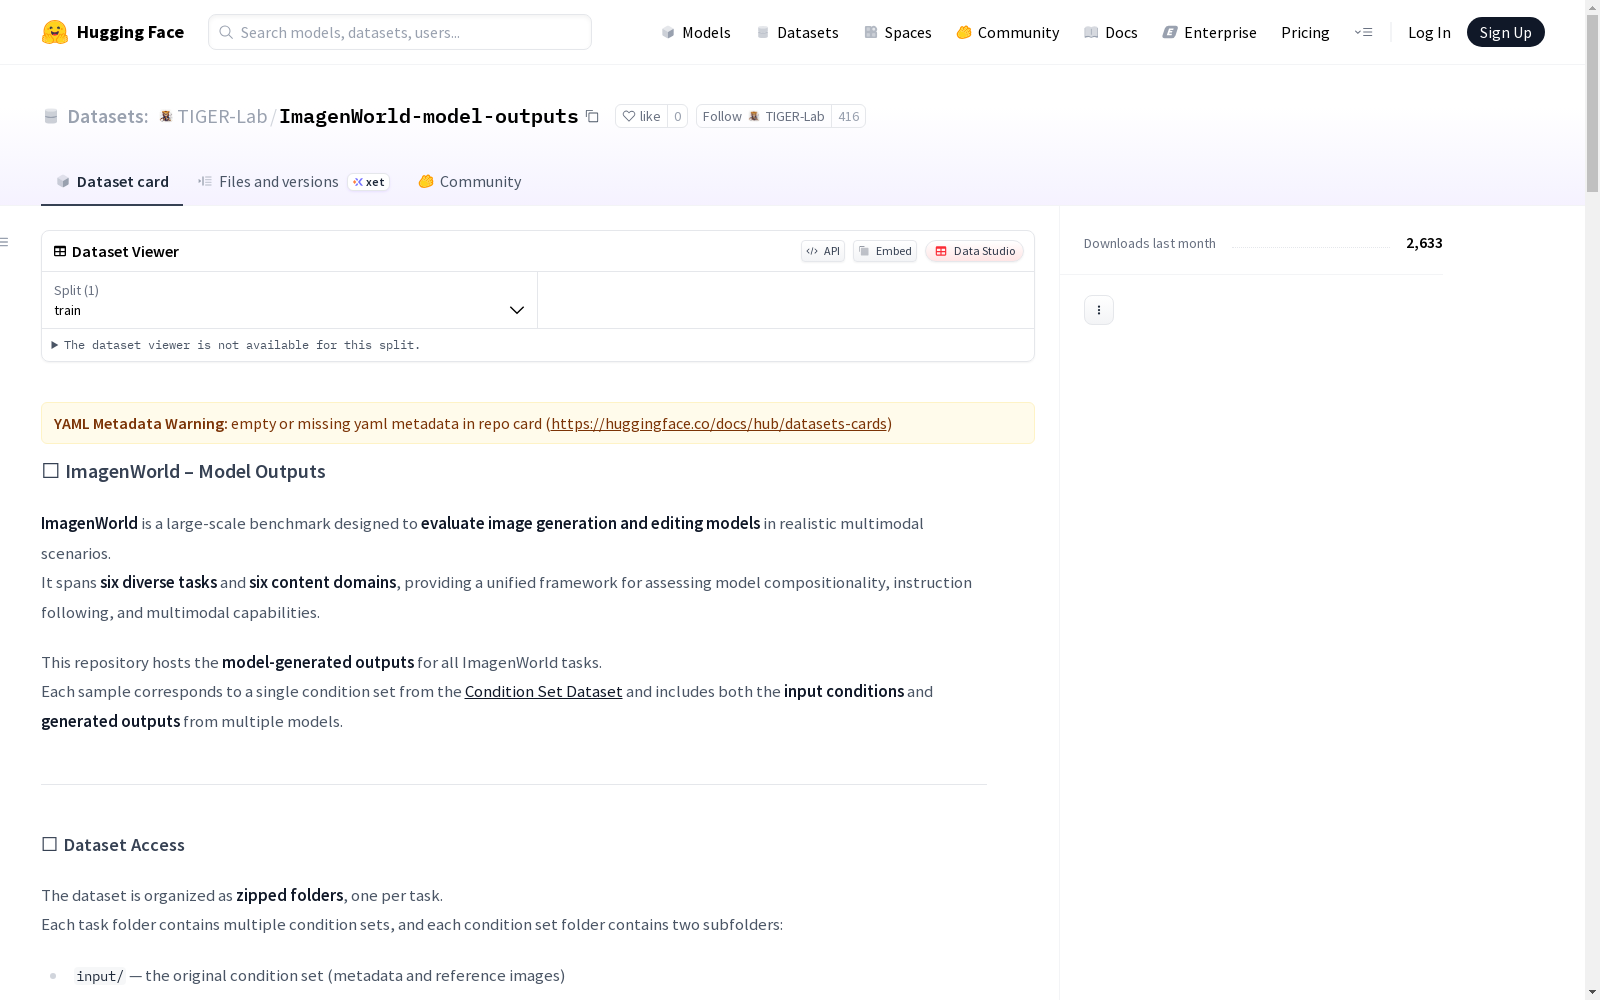Click the xet badge on Files tab
This screenshot has height=1000, width=1600.
click(x=368, y=182)
